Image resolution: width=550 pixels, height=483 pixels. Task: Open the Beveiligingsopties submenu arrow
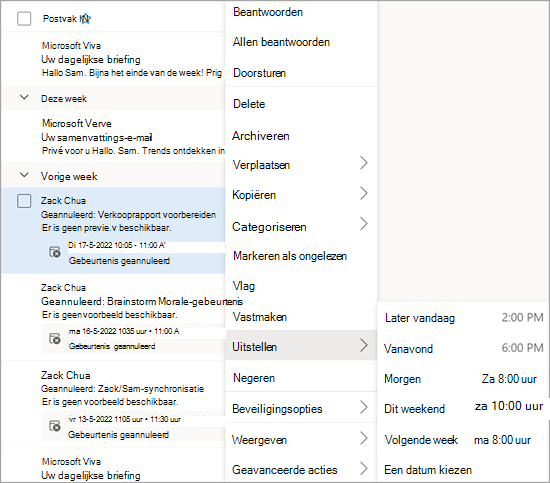(364, 407)
